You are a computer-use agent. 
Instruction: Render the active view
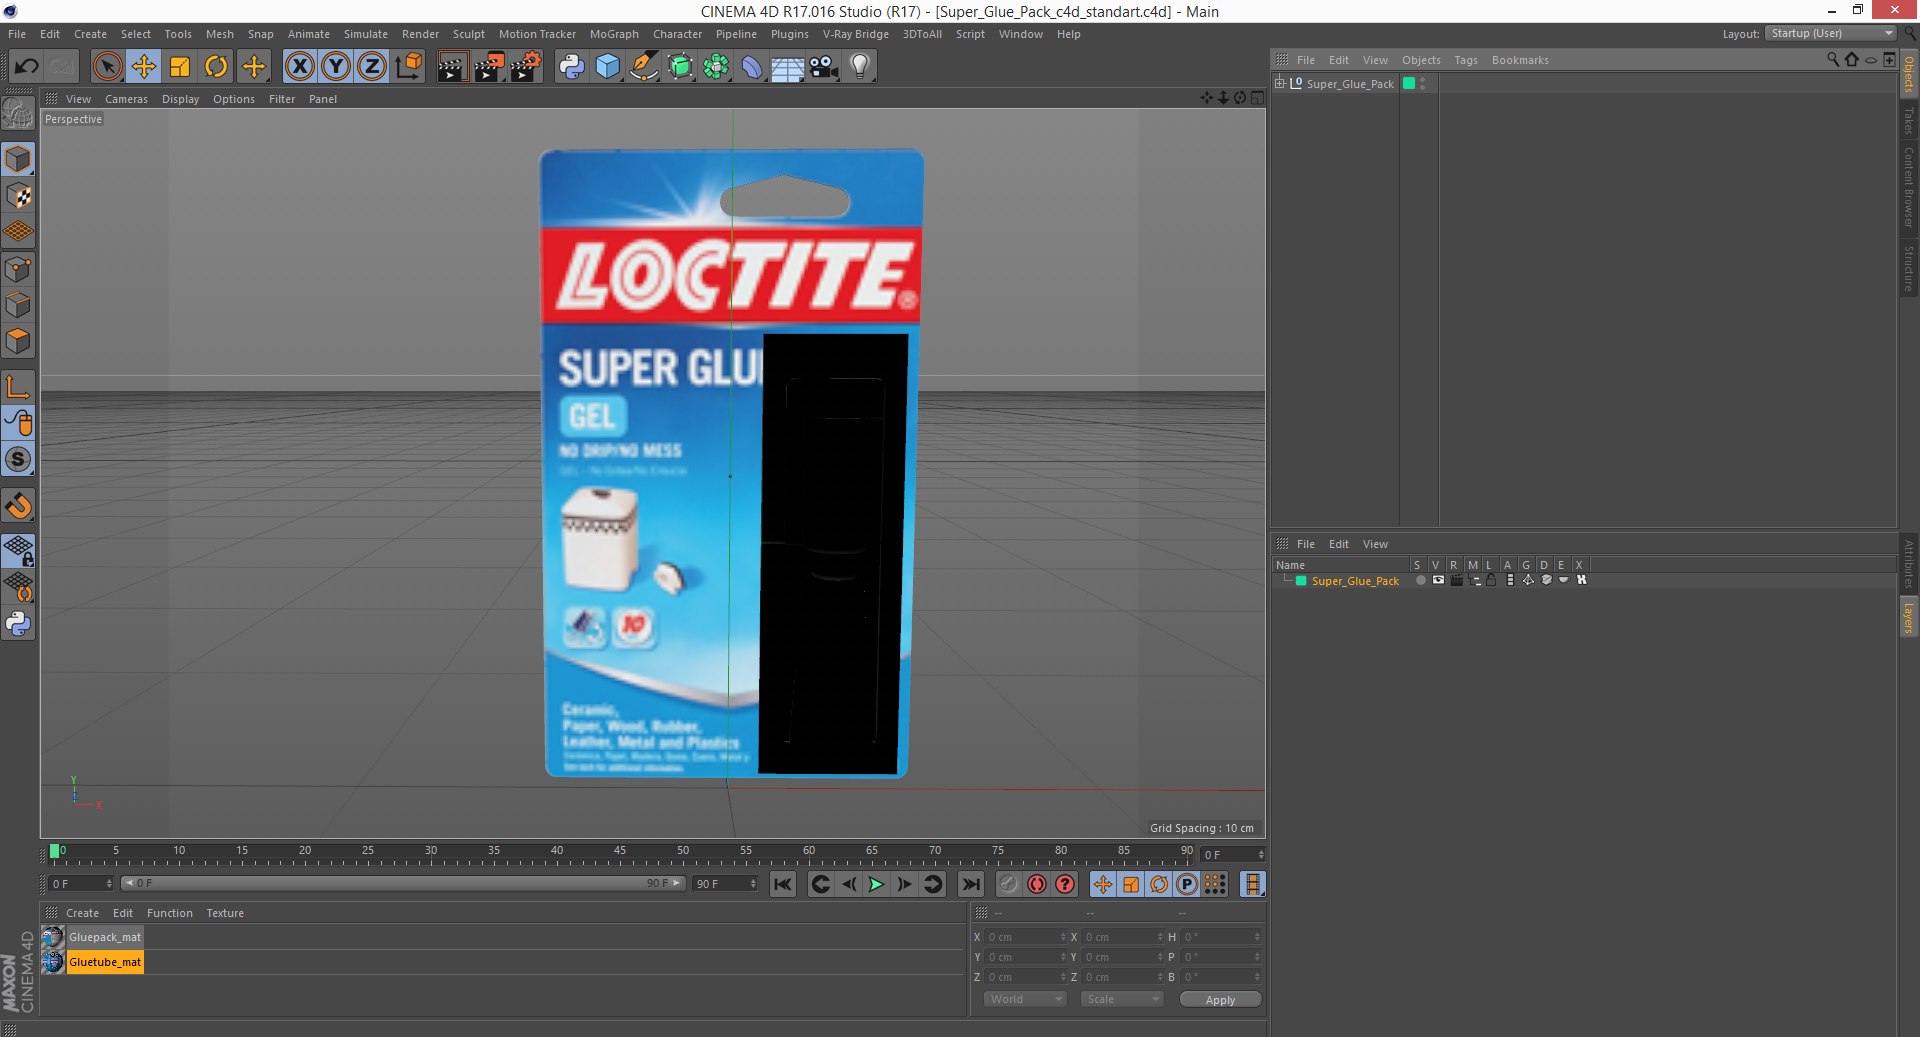(452, 67)
